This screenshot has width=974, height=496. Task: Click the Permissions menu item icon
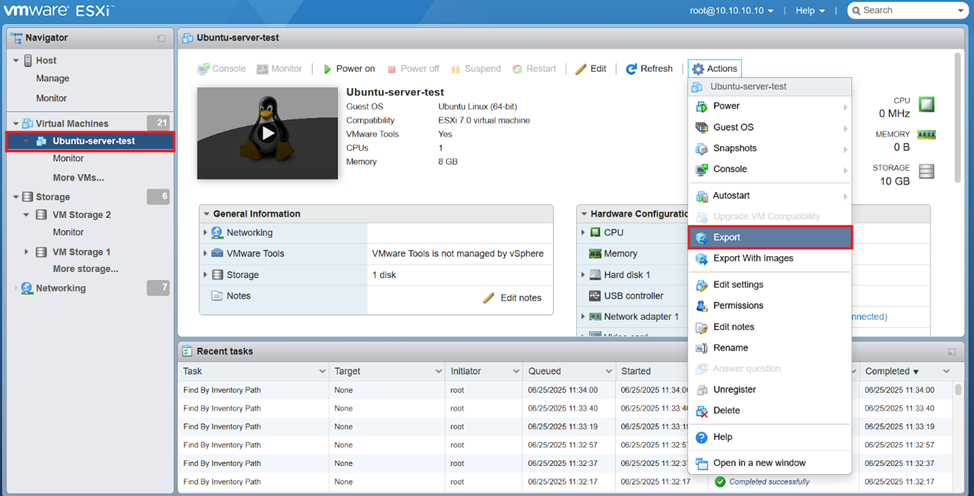[701, 306]
